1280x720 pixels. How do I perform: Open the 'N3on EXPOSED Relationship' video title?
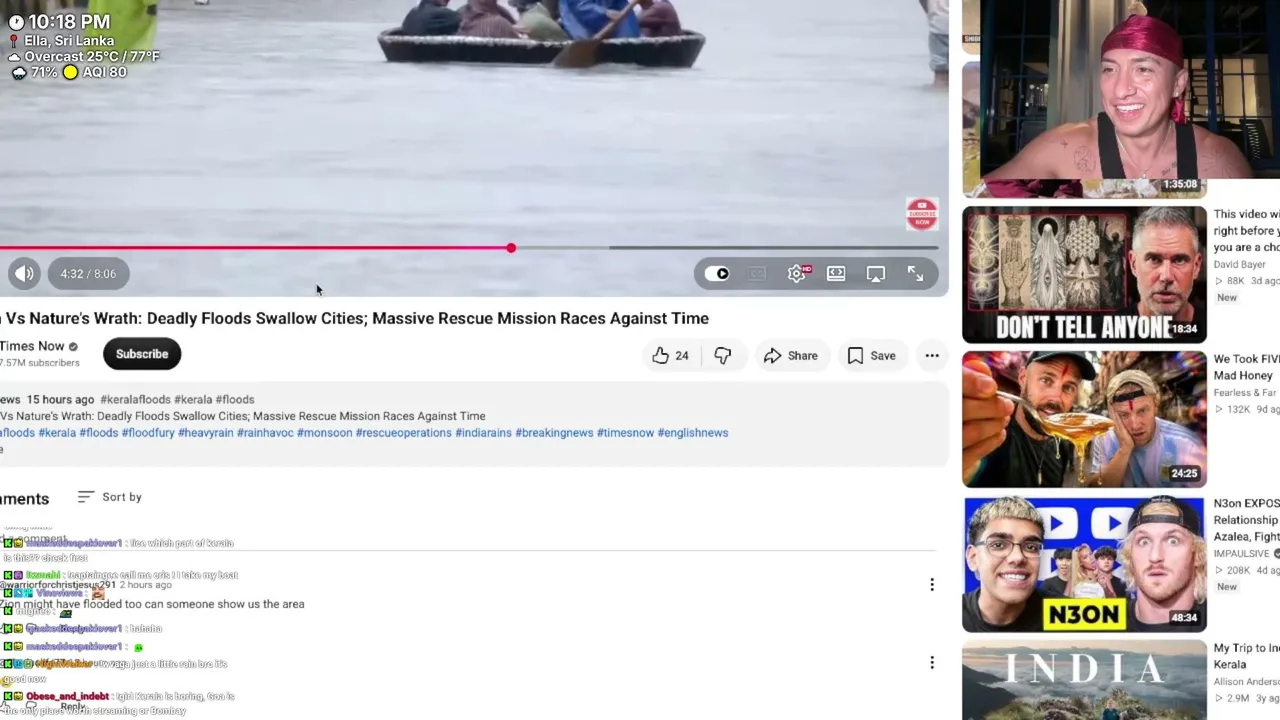pyautogui.click(x=1246, y=520)
